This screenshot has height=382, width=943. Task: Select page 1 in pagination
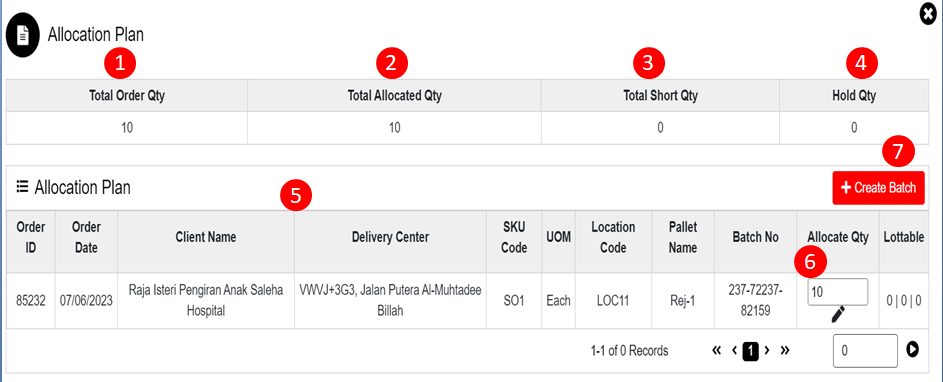(750, 351)
